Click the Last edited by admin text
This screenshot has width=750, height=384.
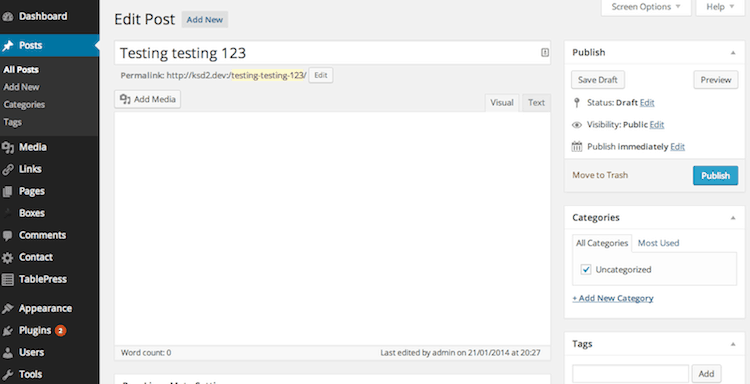(460, 353)
